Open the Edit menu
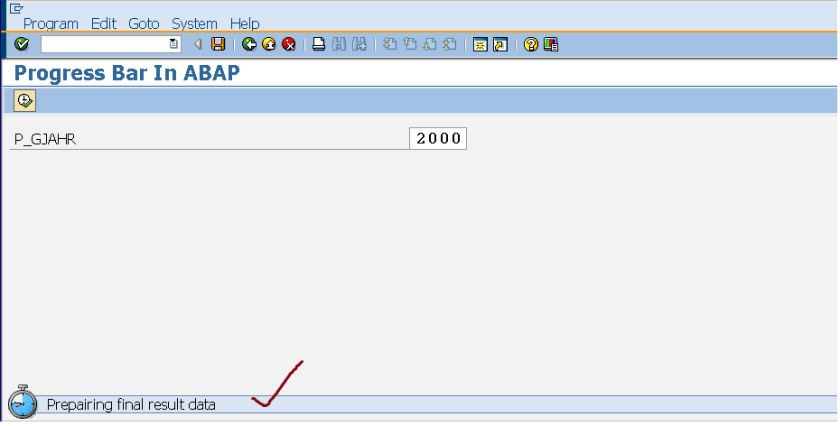840x426 pixels. [103, 24]
